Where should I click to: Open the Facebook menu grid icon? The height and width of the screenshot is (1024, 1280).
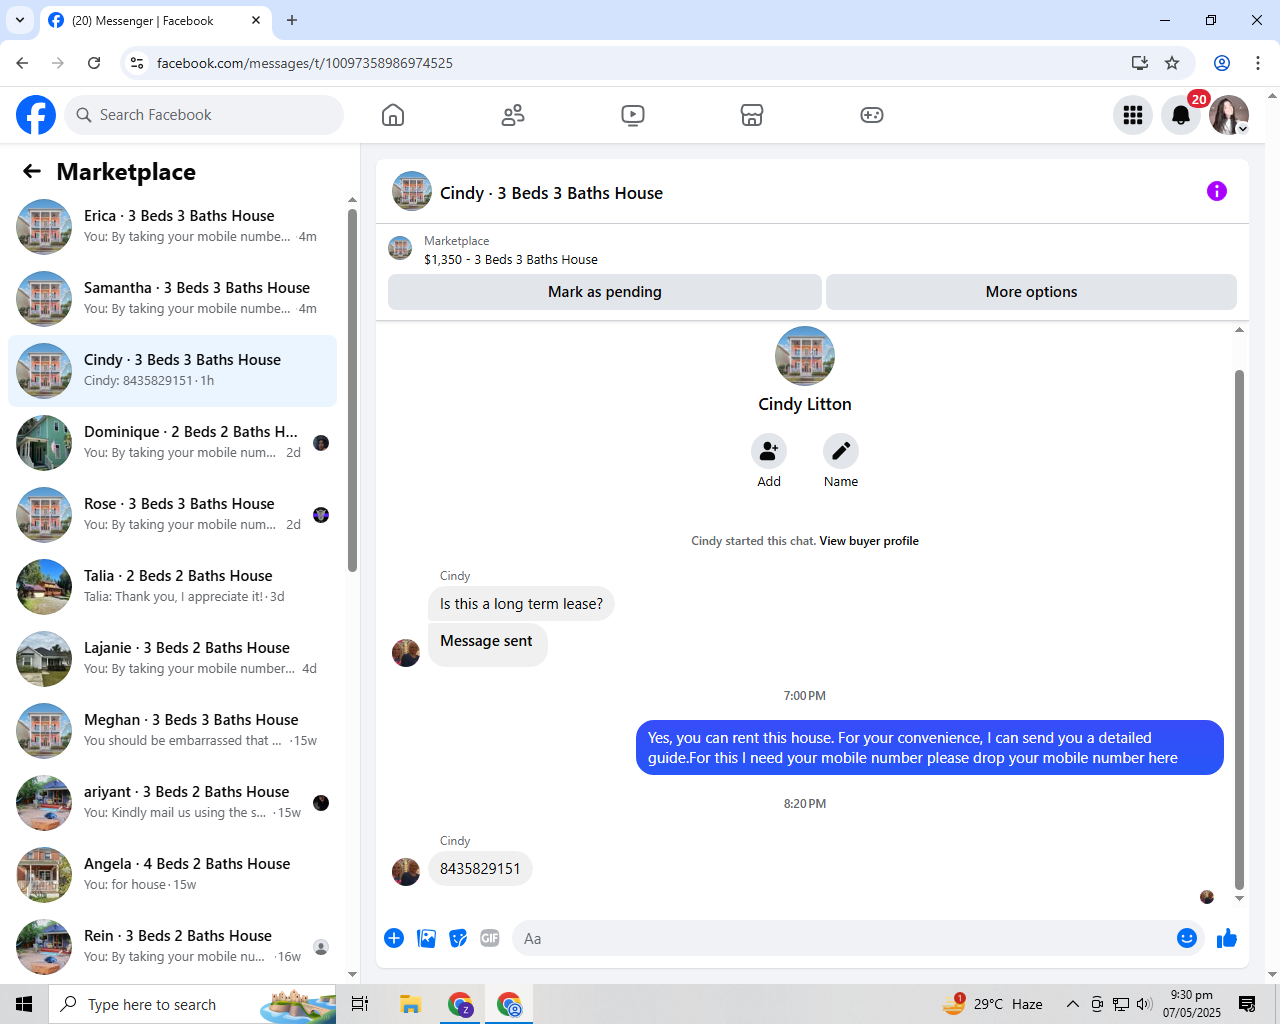1133,115
